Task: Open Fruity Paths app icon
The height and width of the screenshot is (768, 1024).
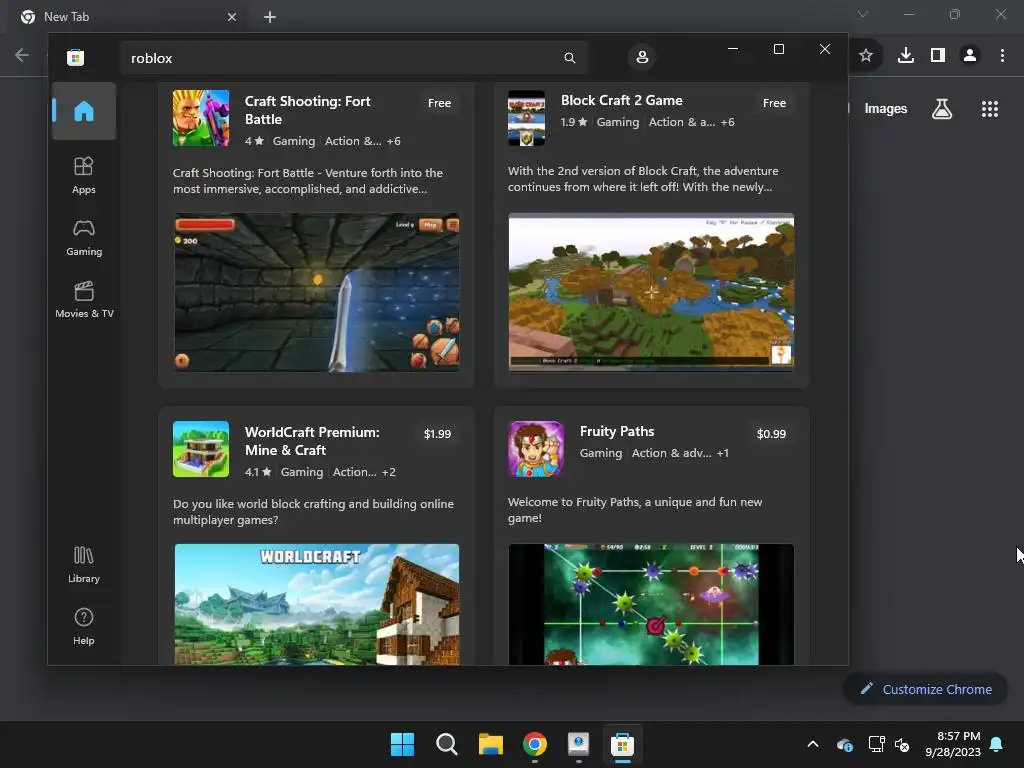Action: click(536, 449)
